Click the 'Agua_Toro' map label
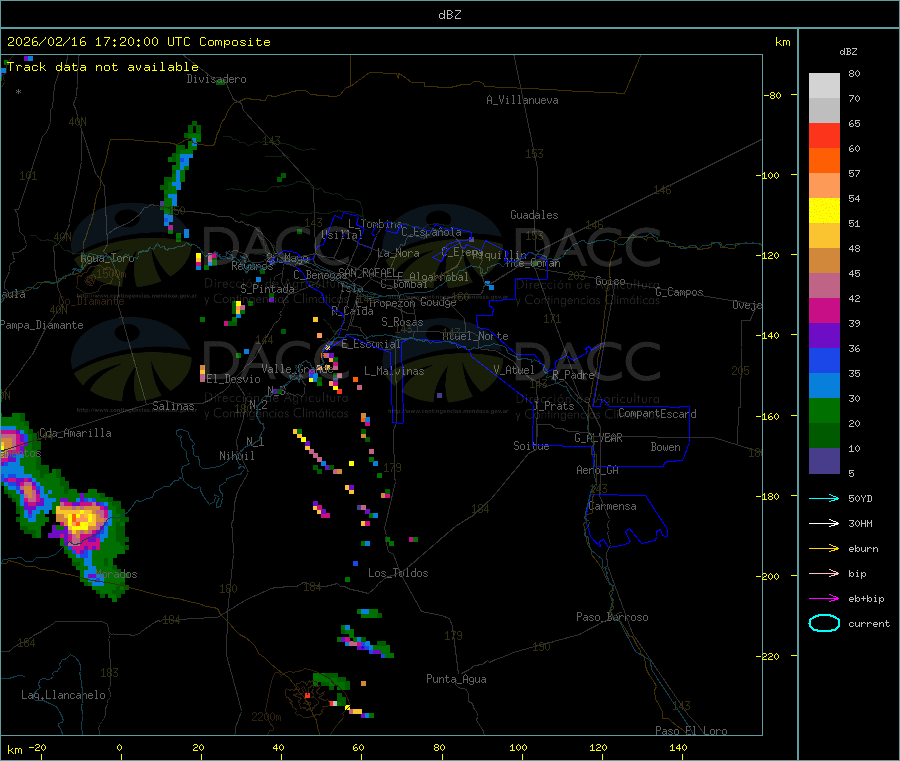The height and width of the screenshot is (761, 900). tap(107, 258)
